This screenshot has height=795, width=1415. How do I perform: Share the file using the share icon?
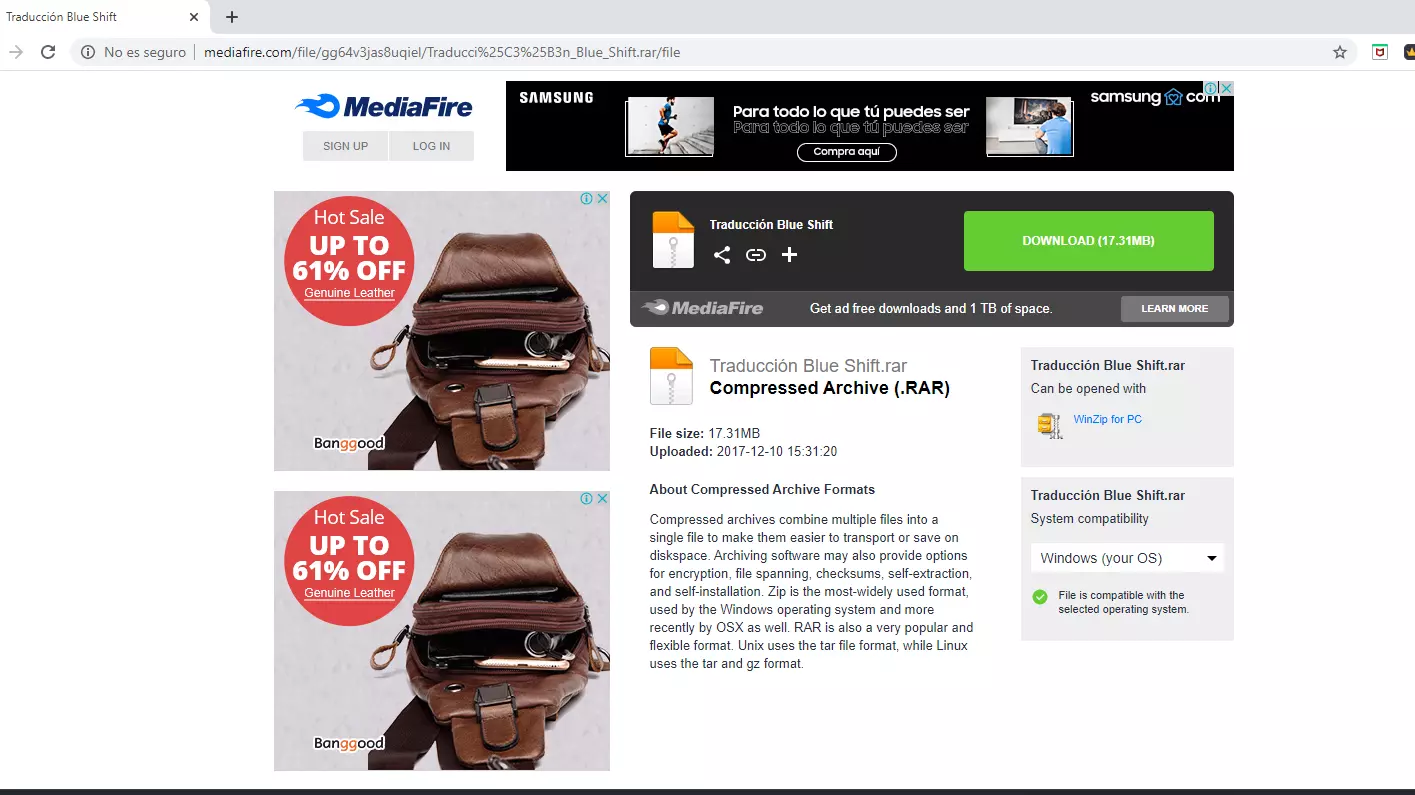coord(722,255)
